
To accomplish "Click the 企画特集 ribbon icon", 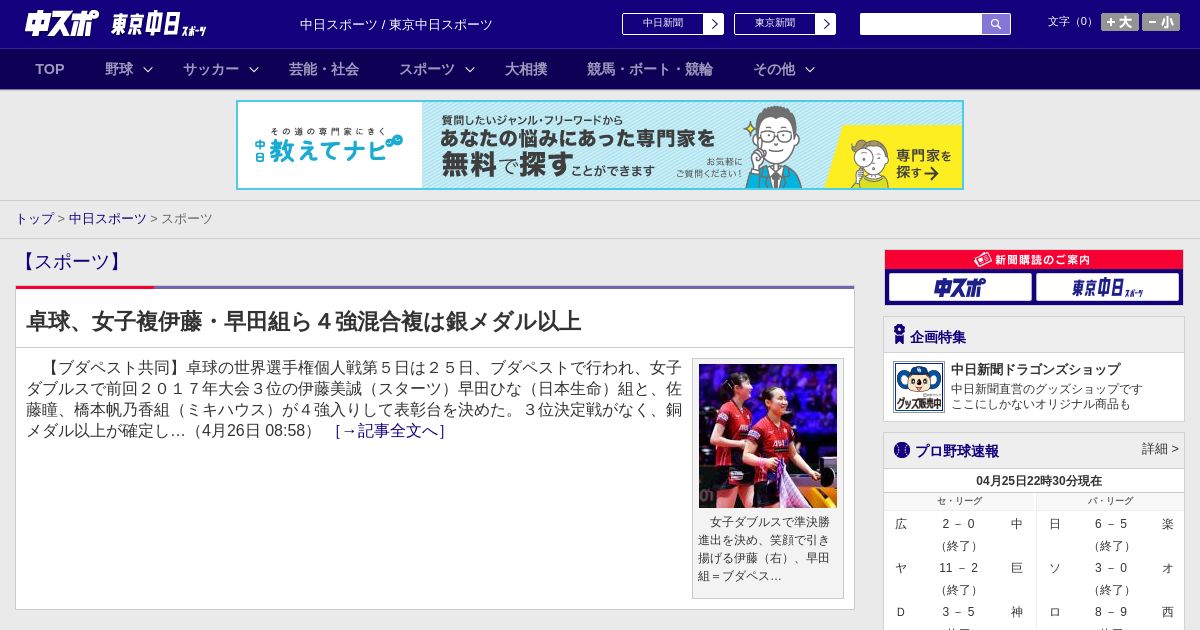I will click(x=899, y=335).
